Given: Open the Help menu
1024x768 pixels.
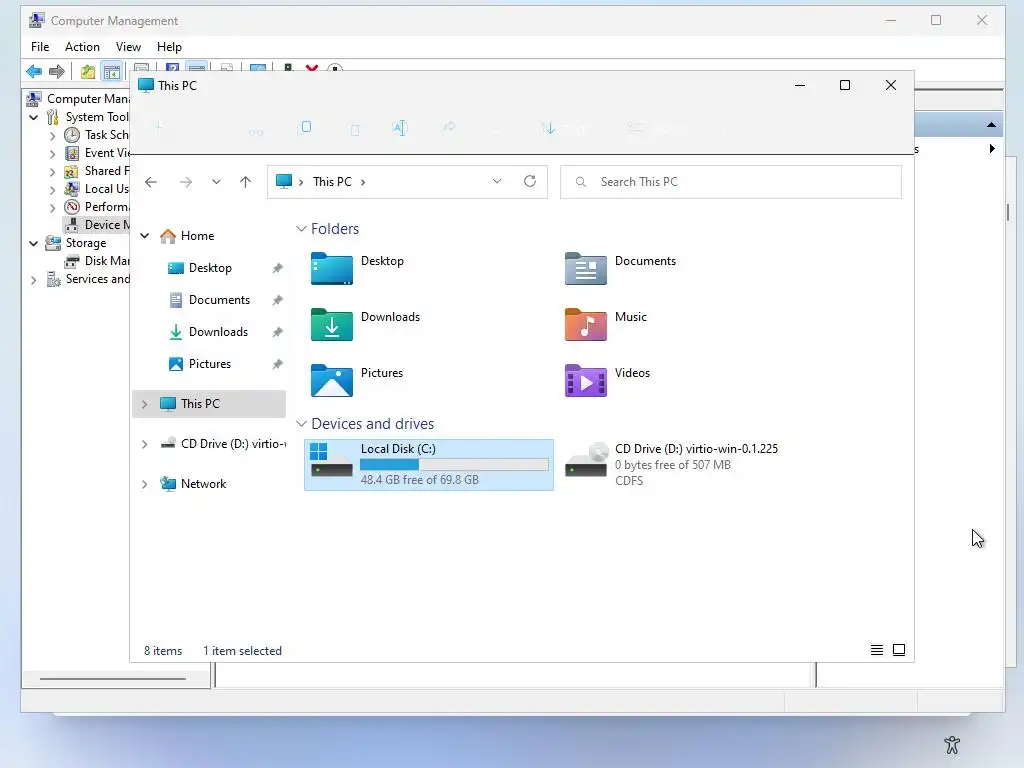Looking at the screenshot, I should tap(169, 47).
